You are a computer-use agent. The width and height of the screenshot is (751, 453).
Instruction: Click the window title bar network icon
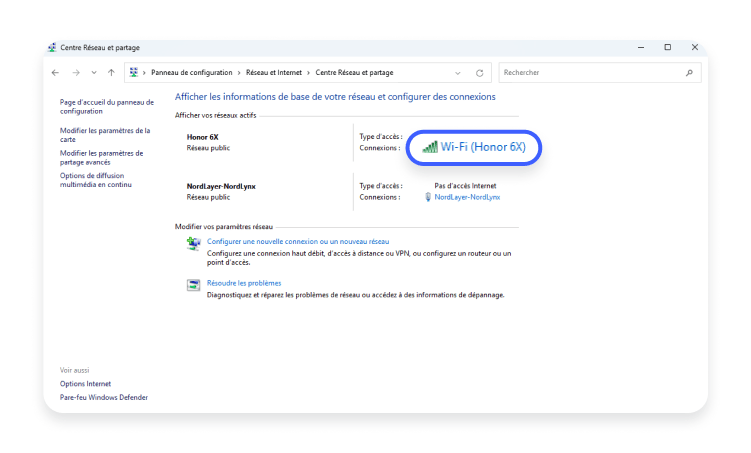(x=52, y=47)
